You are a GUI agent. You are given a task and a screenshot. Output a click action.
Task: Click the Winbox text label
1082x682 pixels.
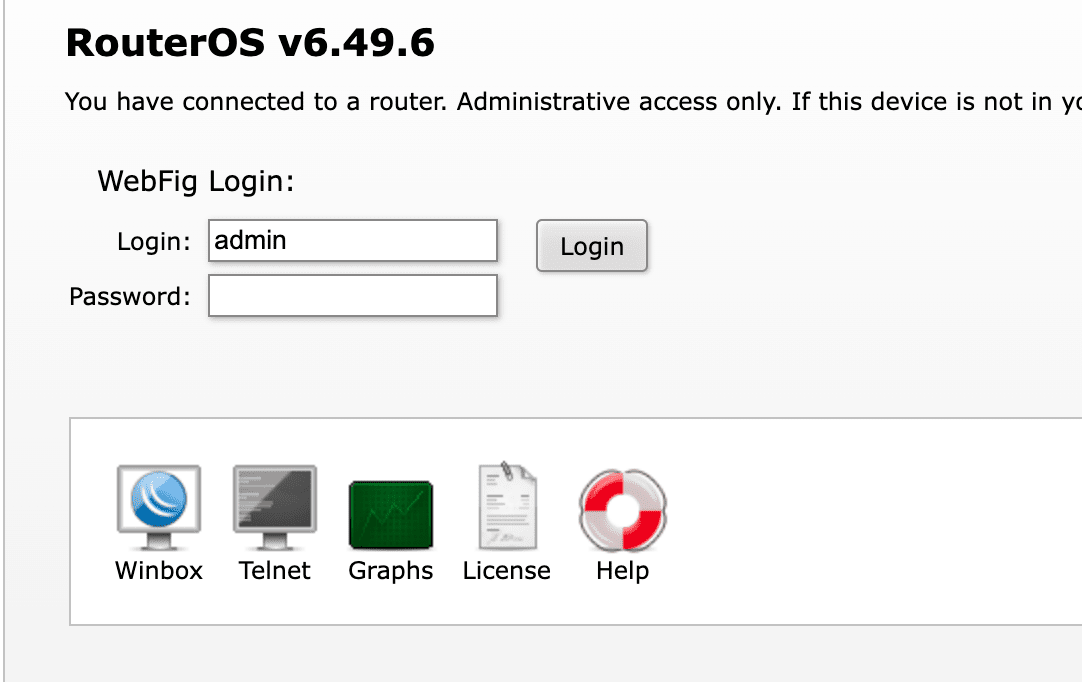pos(159,571)
